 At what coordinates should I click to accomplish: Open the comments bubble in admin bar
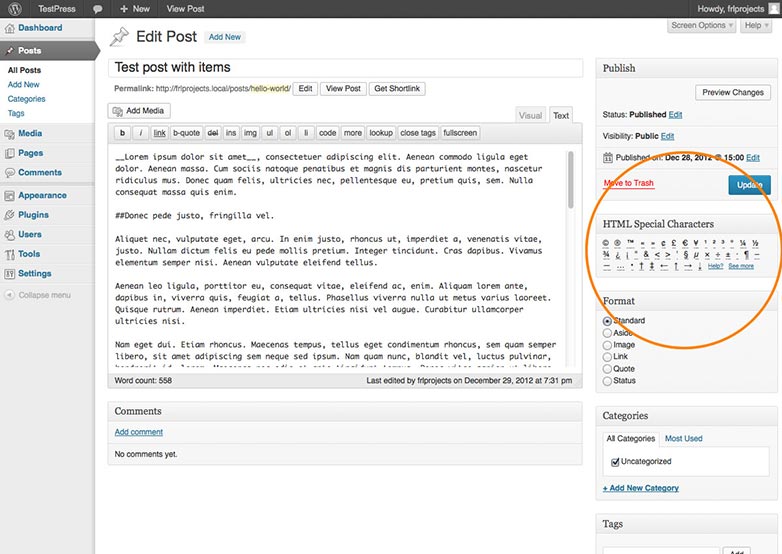[x=98, y=9]
